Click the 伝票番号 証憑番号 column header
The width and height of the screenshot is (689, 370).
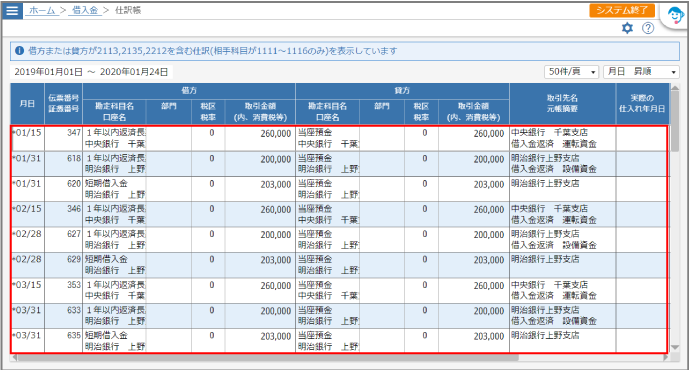pos(63,104)
